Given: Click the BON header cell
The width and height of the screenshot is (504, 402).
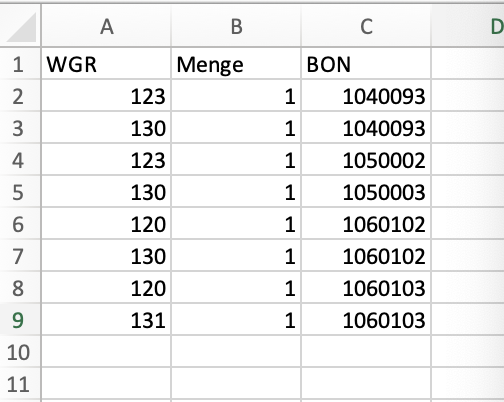Looking at the screenshot, I should point(366,64).
